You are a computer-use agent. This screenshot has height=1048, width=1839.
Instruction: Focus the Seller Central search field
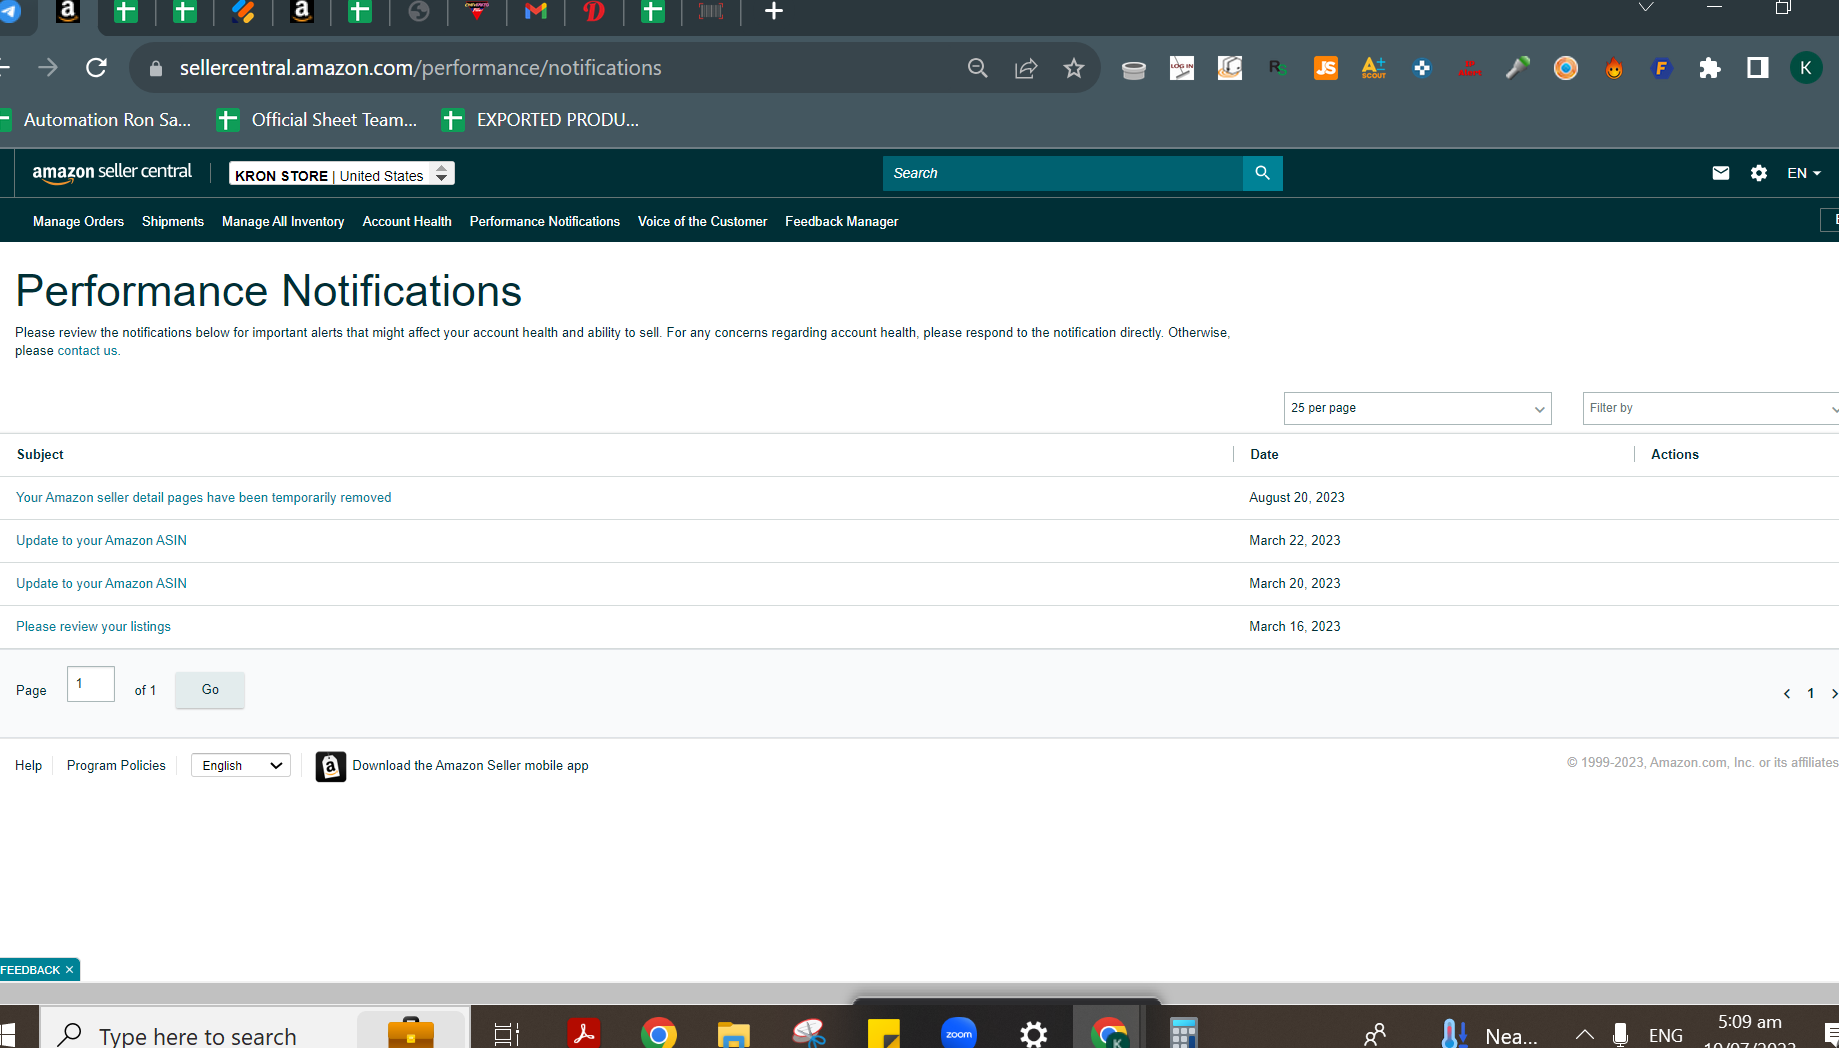coord(1062,173)
